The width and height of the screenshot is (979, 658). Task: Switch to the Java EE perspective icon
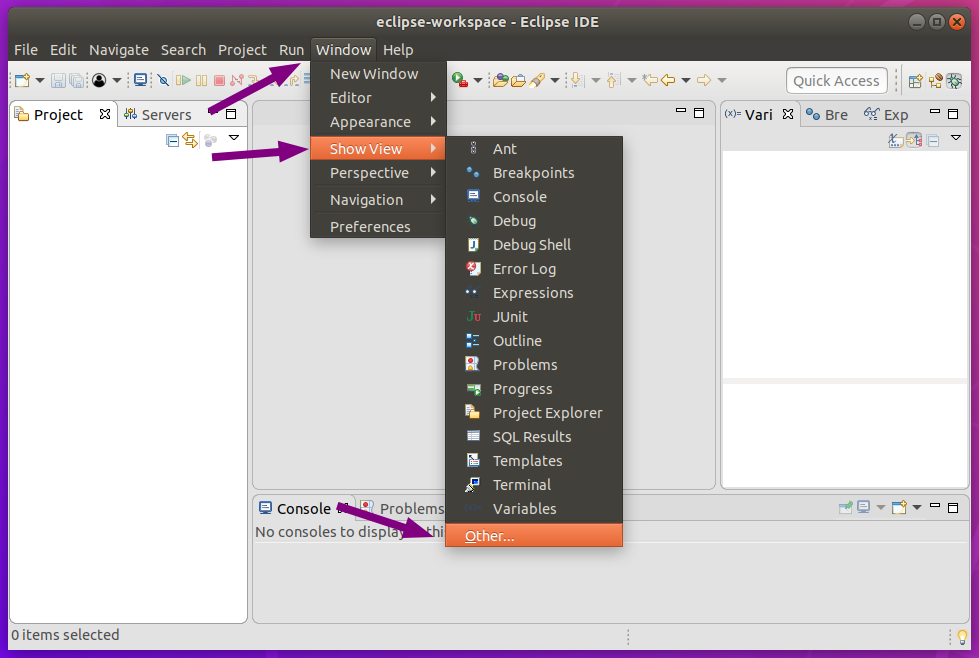[x=935, y=81]
